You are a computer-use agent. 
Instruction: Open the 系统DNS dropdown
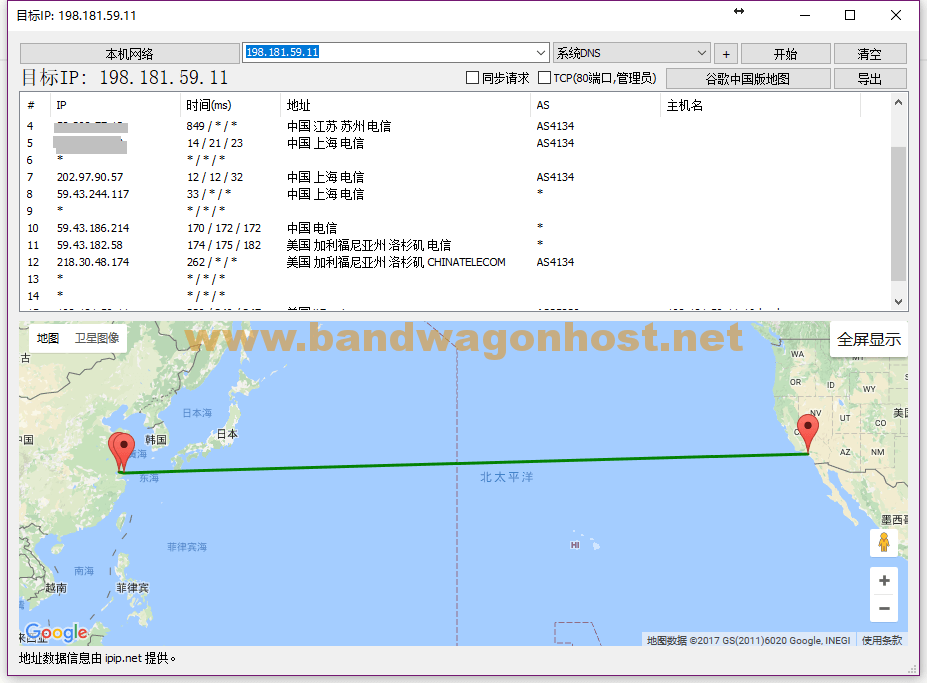[631, 53]
